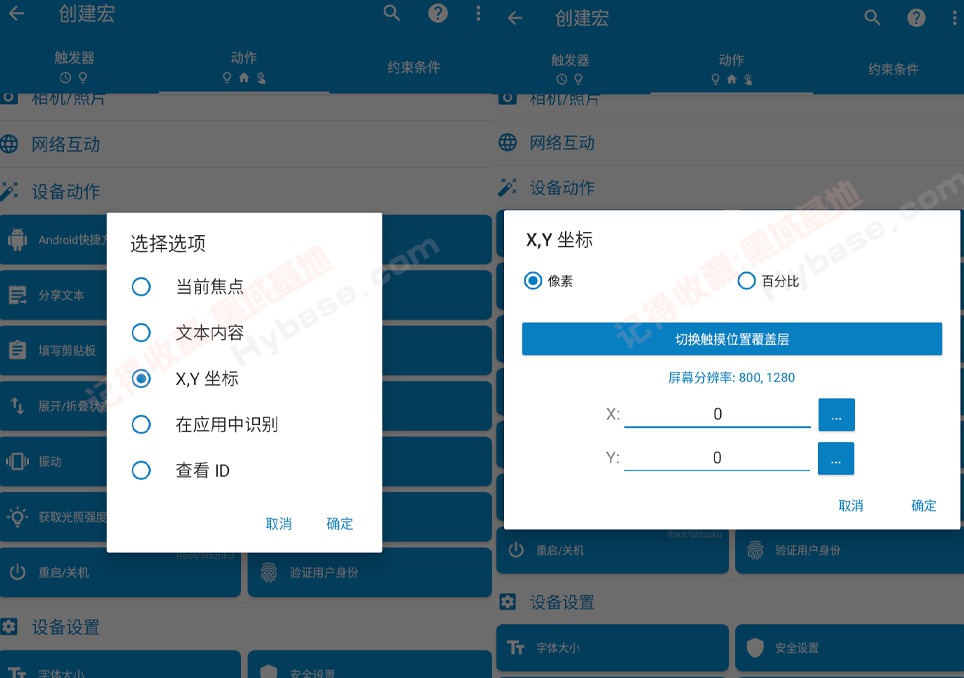Switch coordinate unit to 百分比
964x678 pixels.
[x=746, y=281]
